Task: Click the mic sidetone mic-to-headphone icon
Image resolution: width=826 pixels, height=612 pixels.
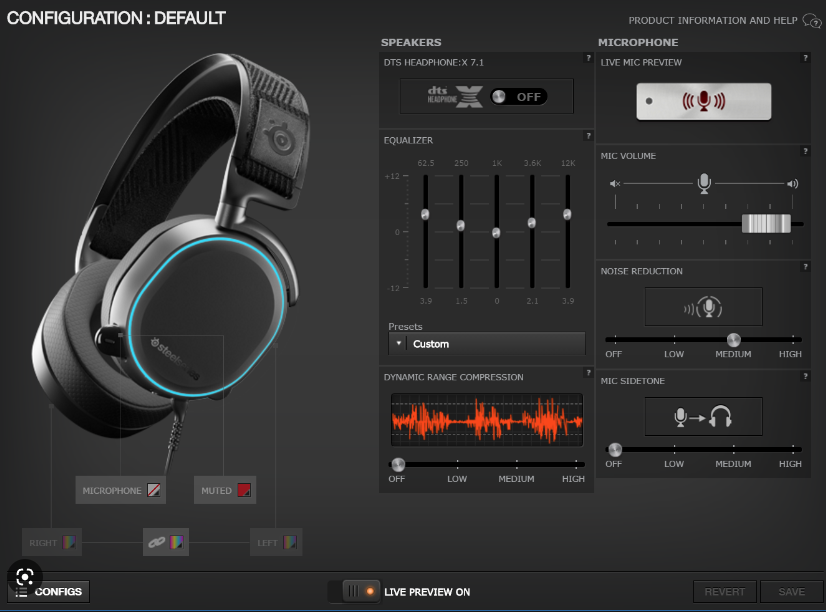Action: (x=704, y=417)
